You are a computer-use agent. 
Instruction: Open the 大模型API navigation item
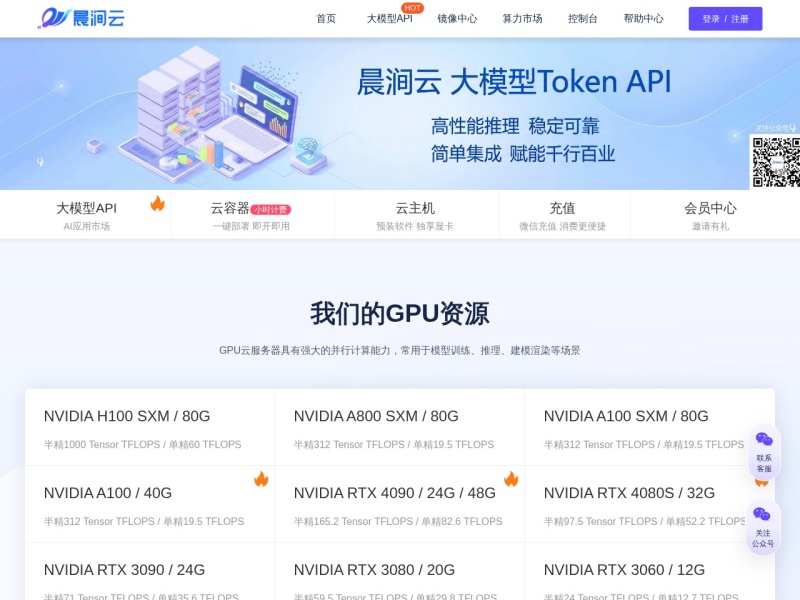click(x=389, y=19)
